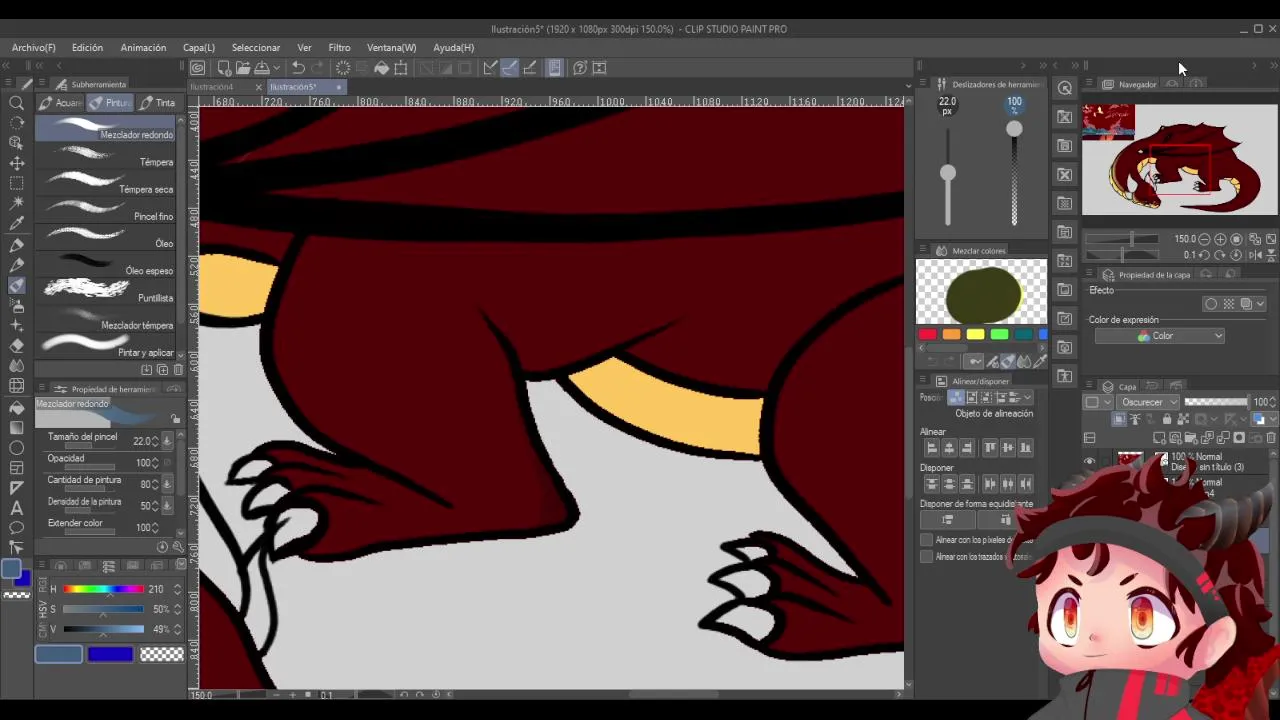Toggle visibility of the top Normal layer

click(x=1090, y=461)
